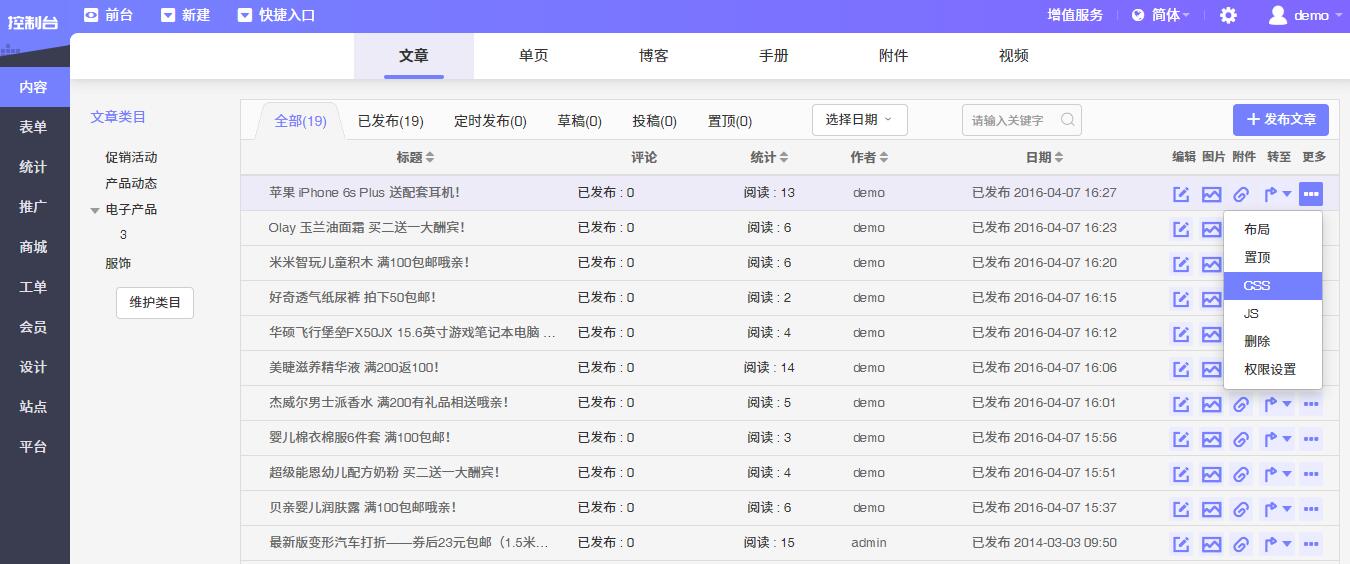This screenshot has height=564, width=1350.
Task: Click attachment icon for 婴儿棉衣棉服6件套 article
Action: [1241, 439]
